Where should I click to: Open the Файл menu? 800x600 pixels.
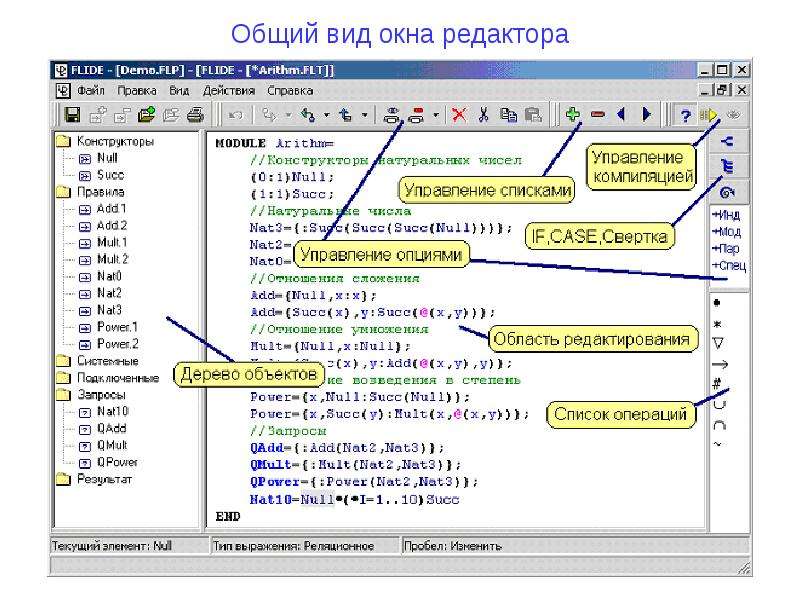pos(91,91)
